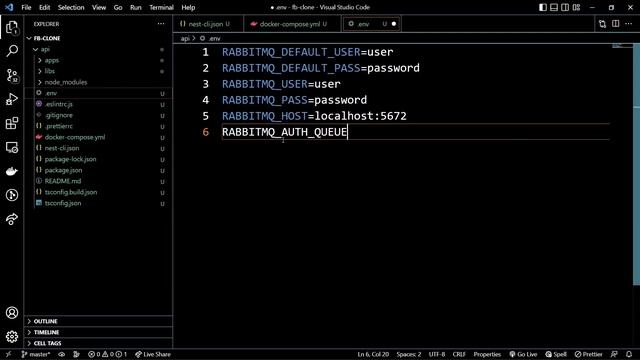
Task: Click Spell checker status item
Action: point(556,354)
